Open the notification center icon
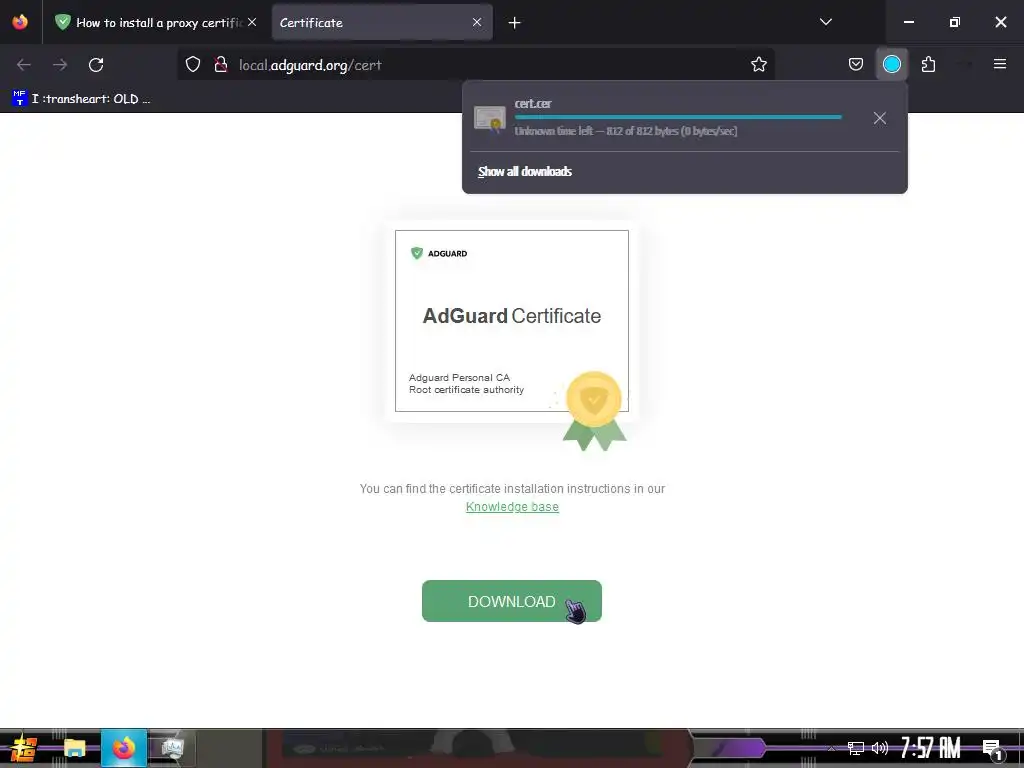1024x768 pixels. pos(992,749)
